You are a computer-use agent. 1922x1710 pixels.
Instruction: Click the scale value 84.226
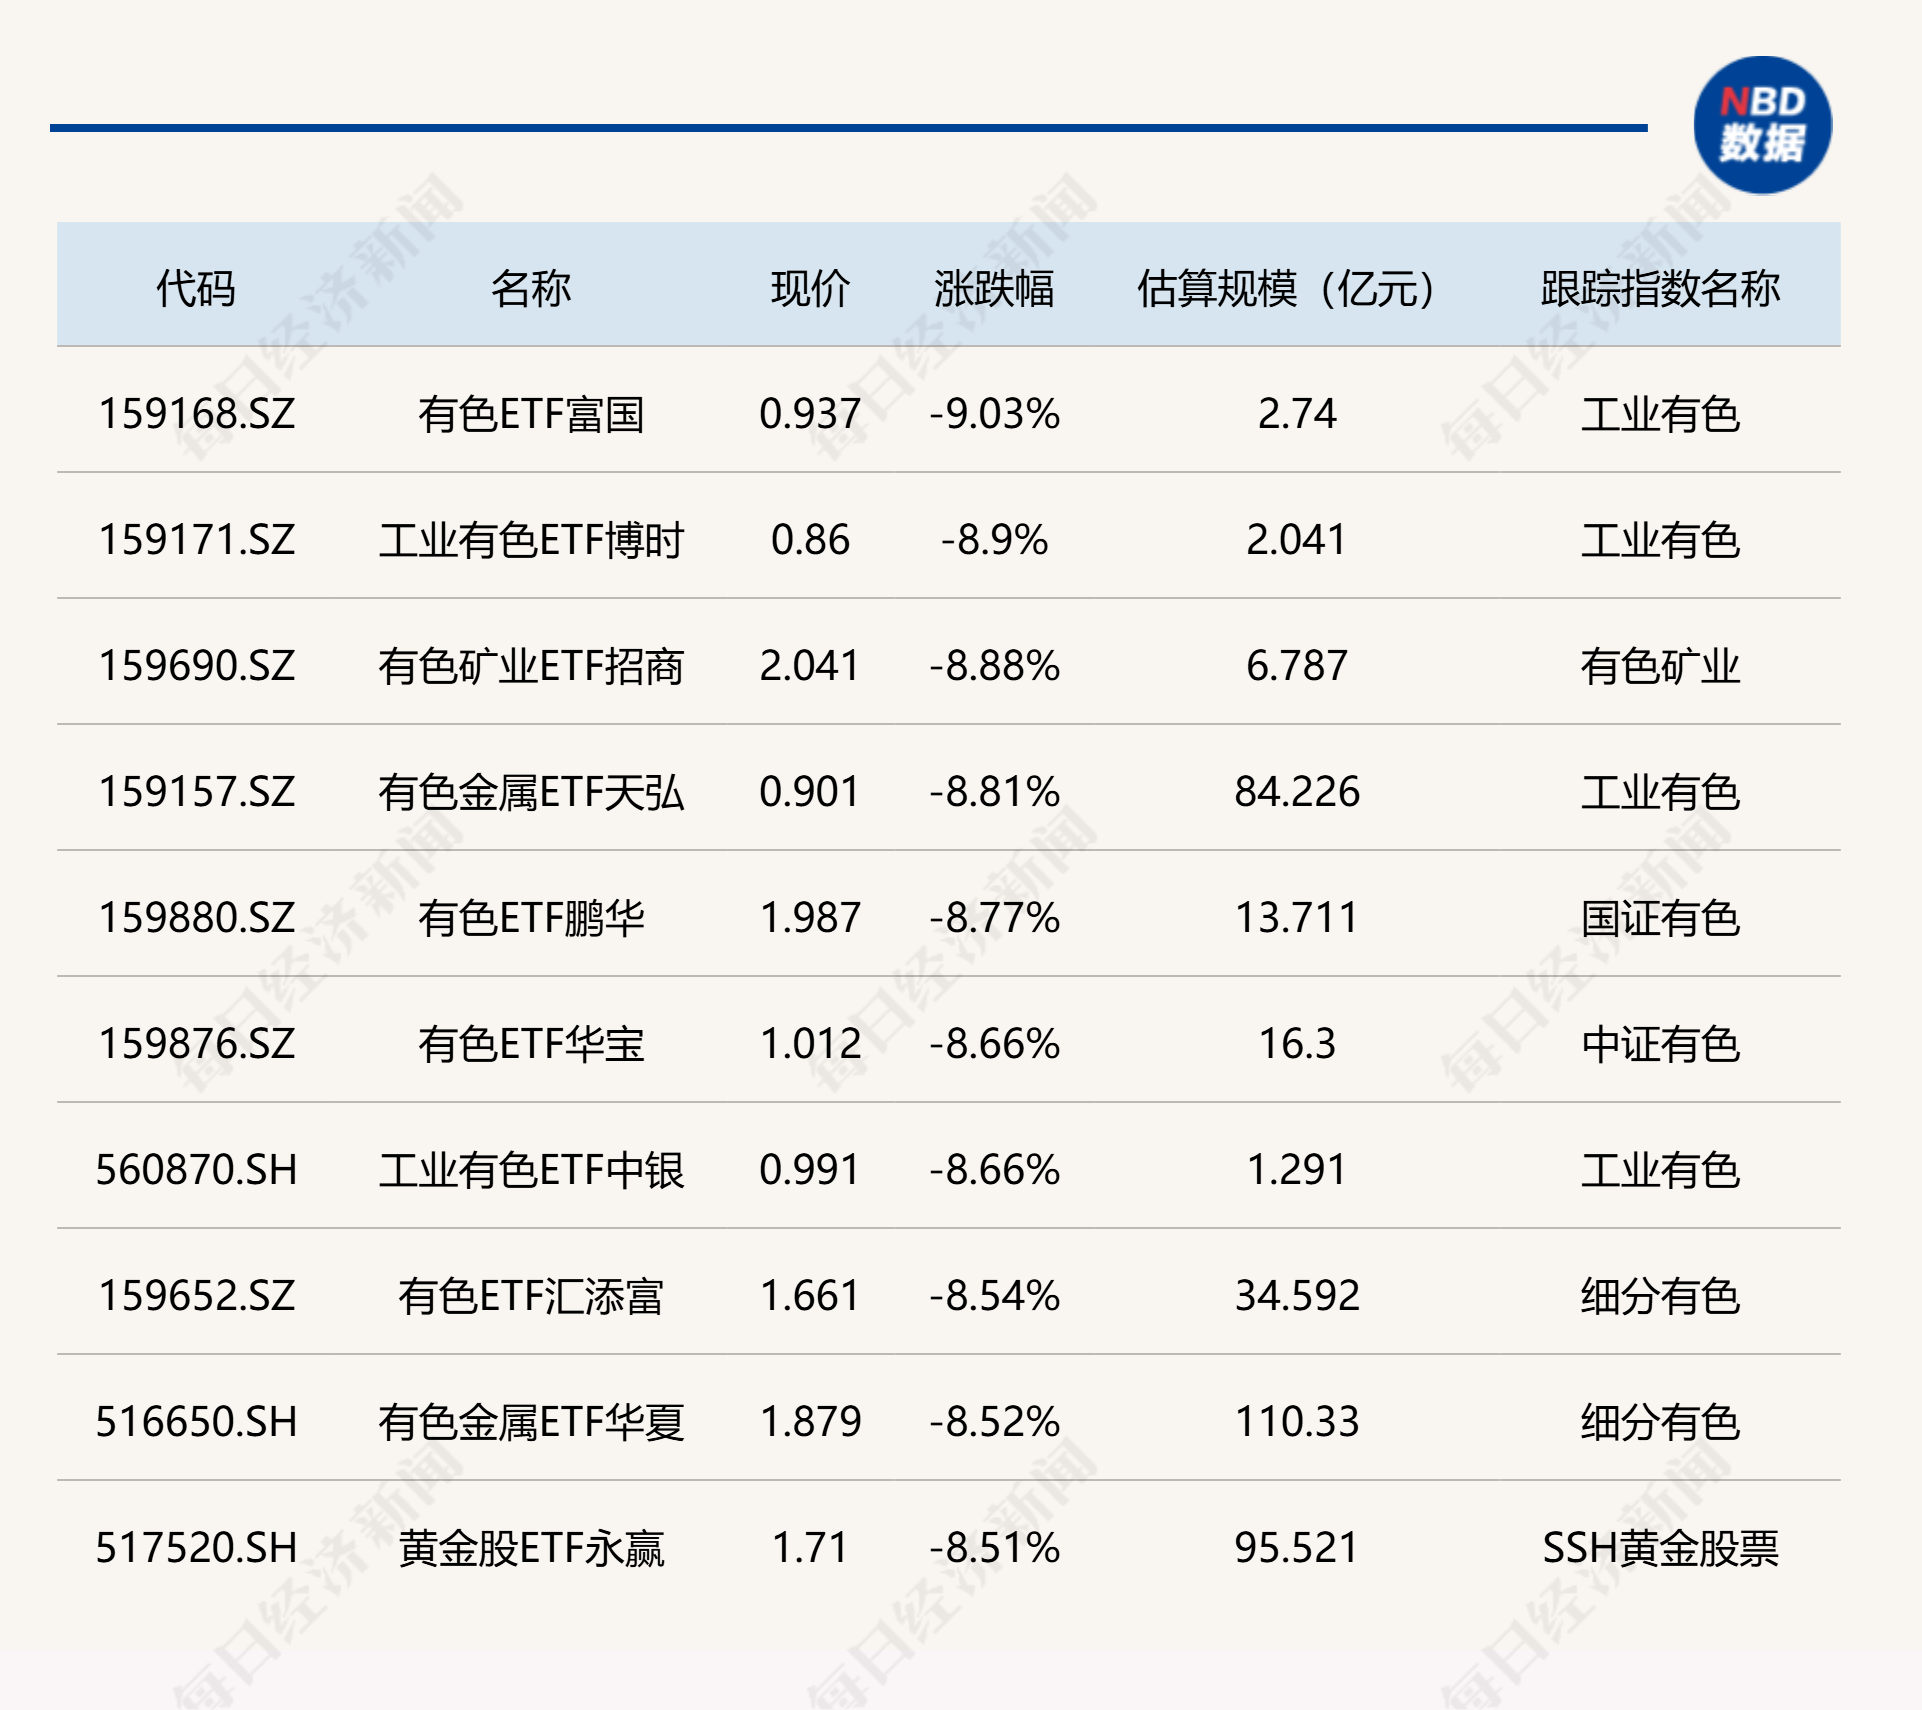(1297, 792)
